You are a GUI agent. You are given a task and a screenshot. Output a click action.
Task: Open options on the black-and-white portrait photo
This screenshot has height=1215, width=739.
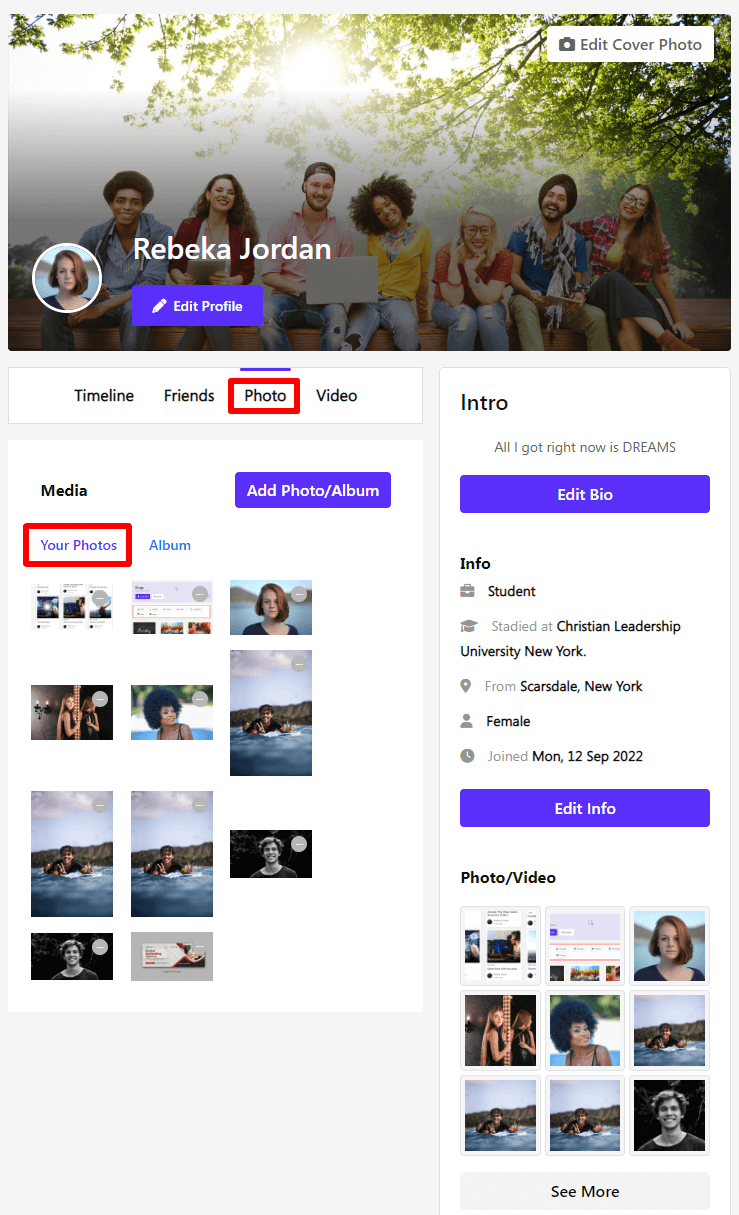298,845
